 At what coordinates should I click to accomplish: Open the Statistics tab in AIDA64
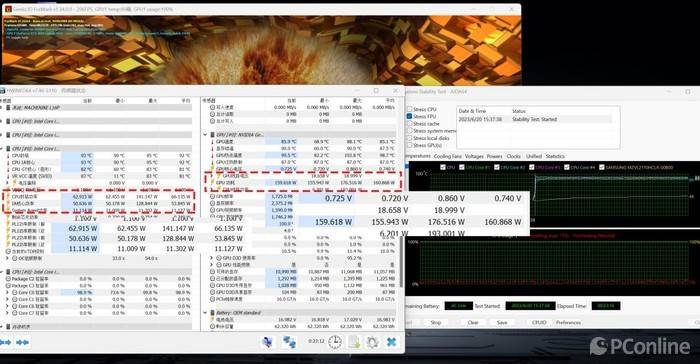[x=555, y=156]
